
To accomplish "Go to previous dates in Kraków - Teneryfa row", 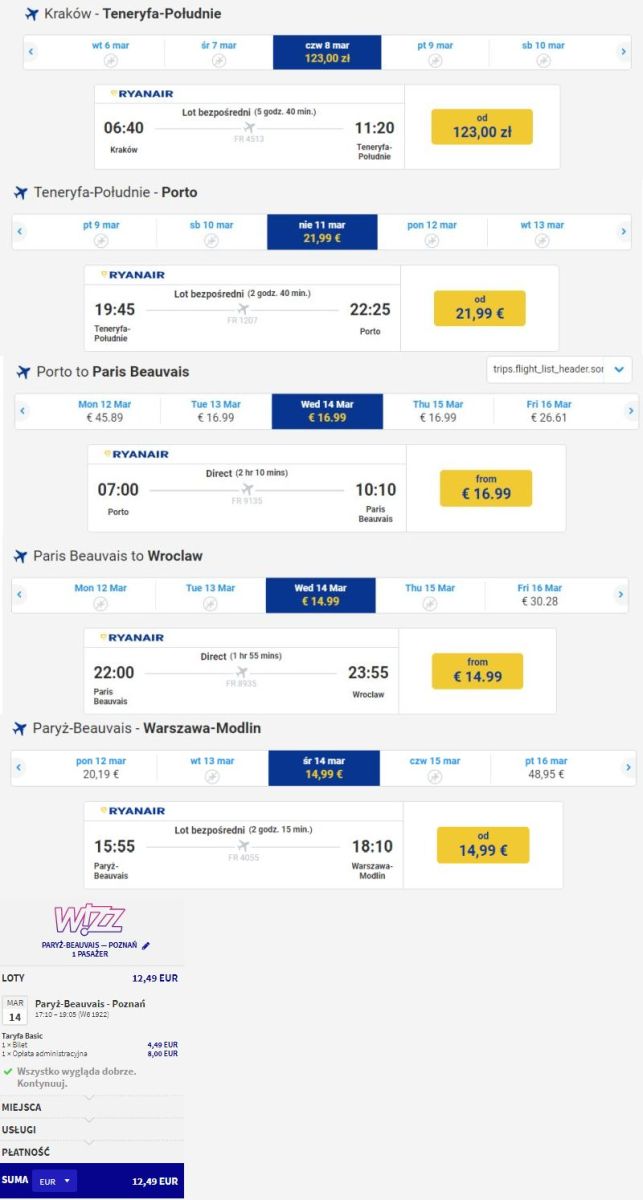I will click(x=31, y=52).
